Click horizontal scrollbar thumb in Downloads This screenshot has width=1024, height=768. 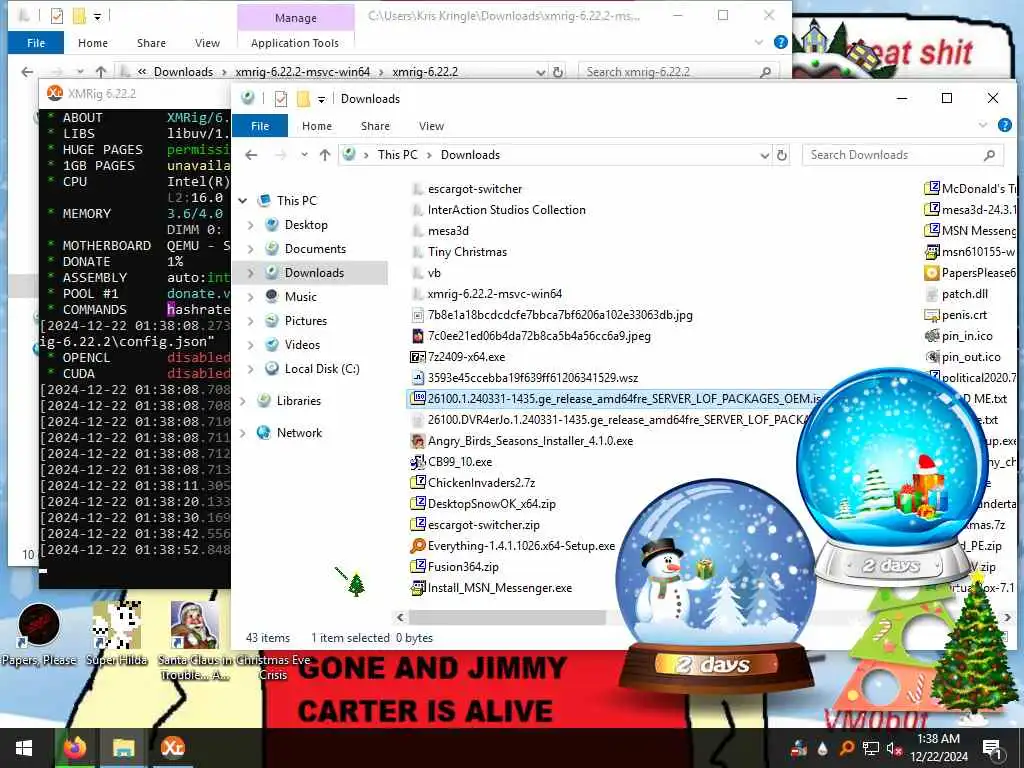pos(507,617)
